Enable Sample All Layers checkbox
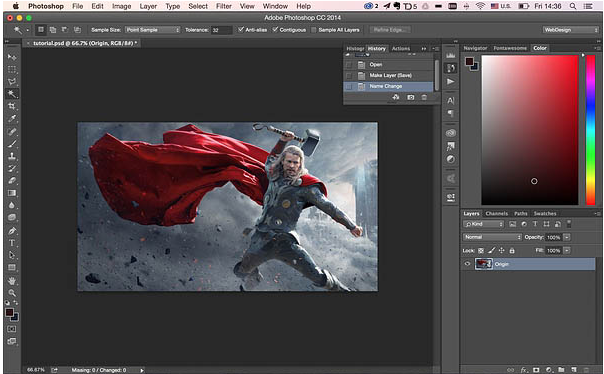This screenshot has height=374, width=604. (x=314, y=30)
